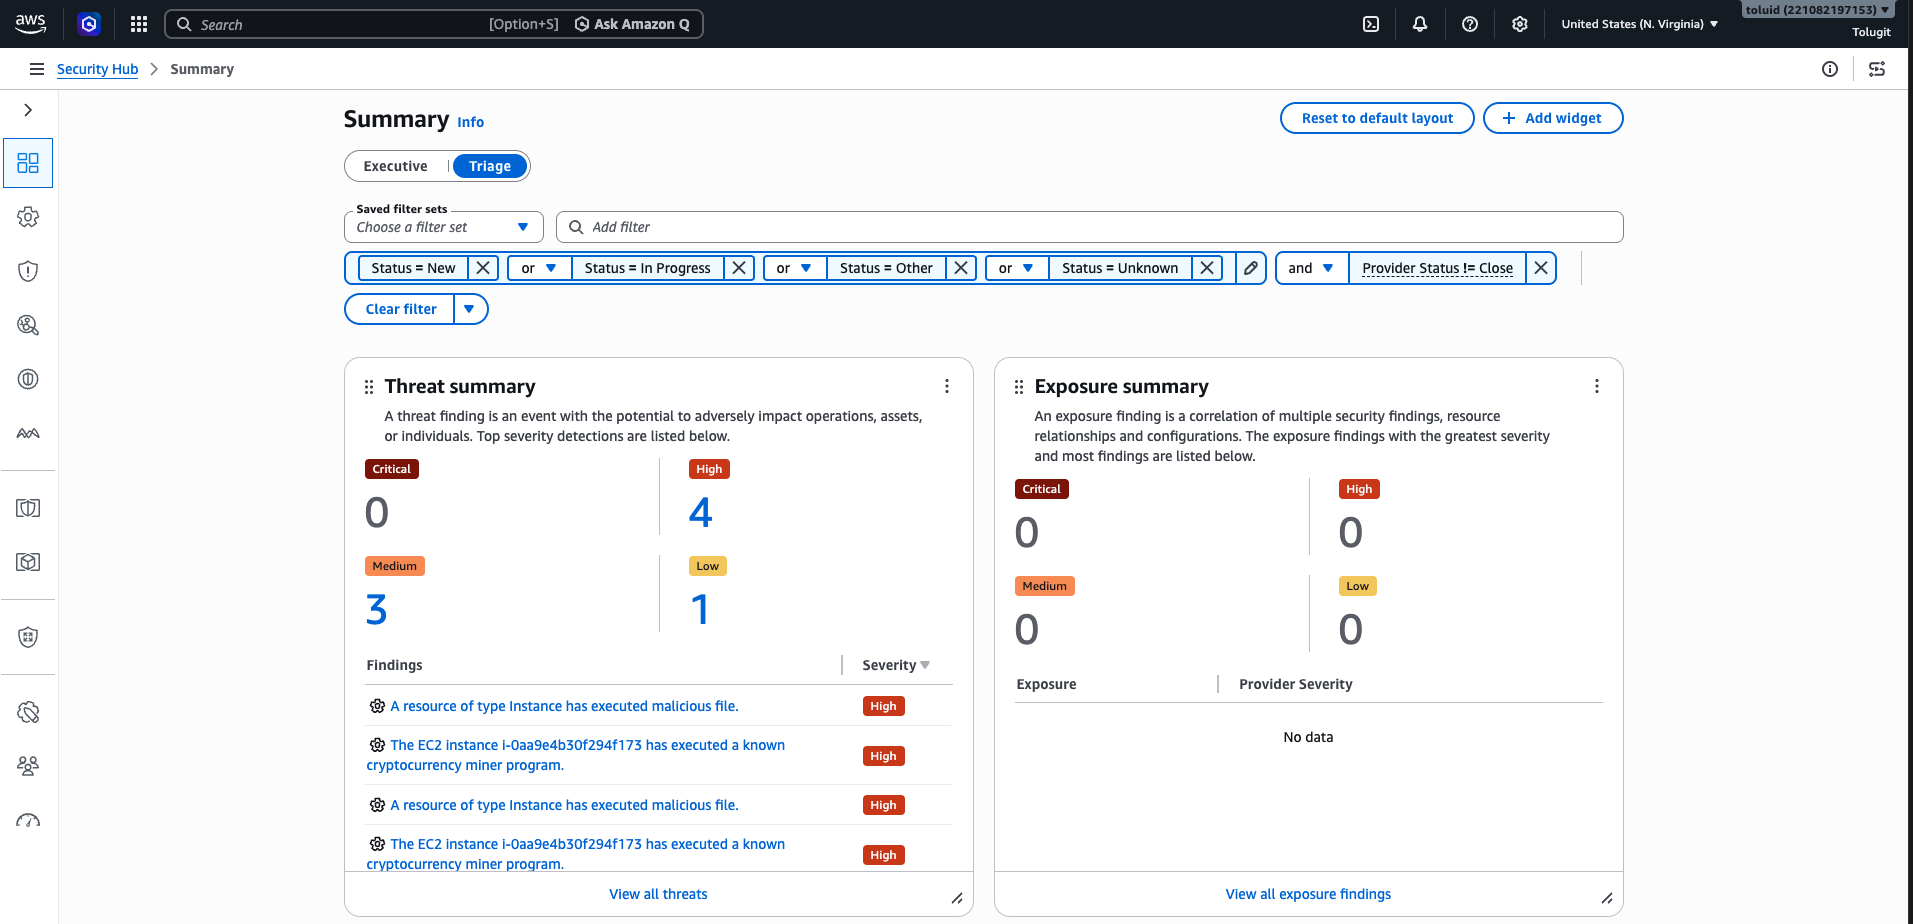The height and width of the screenshot is (924, 1913).
Task: Open the toluid account menu
Action: [1818, 10]
